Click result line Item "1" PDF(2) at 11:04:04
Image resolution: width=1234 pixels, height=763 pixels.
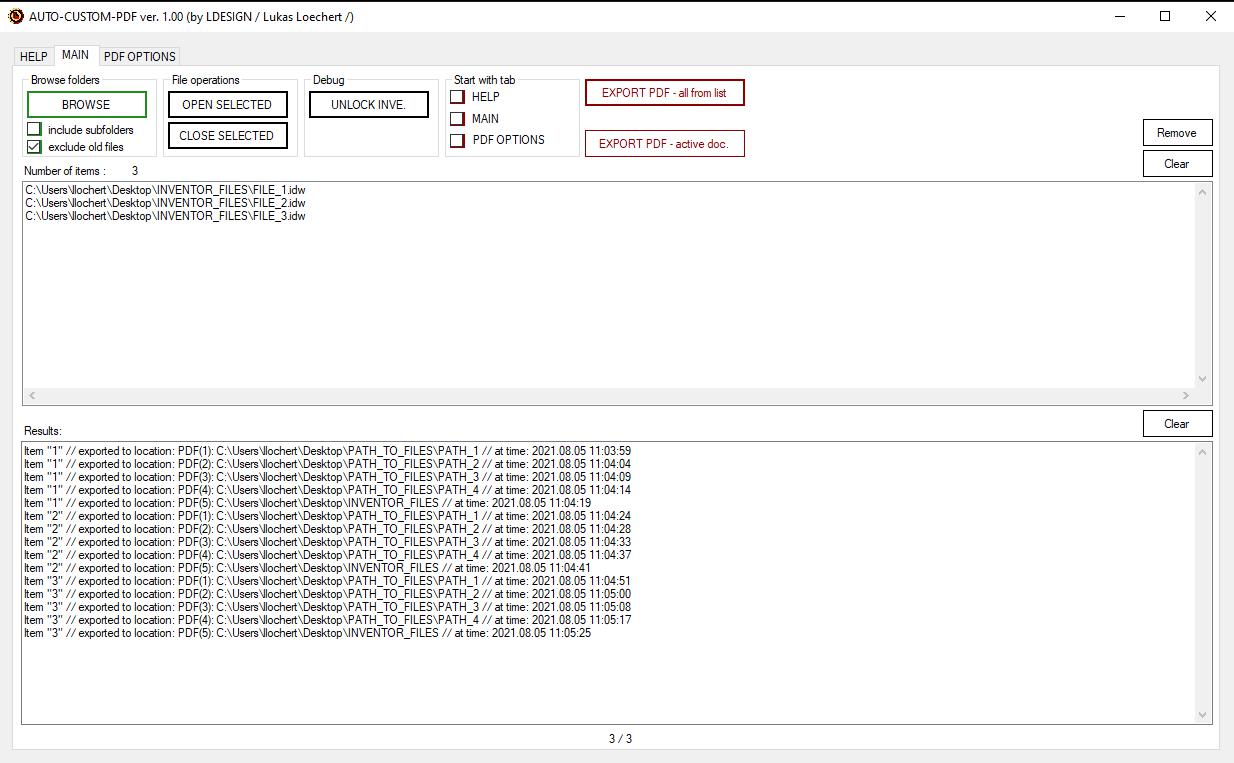[x=327, y=464]
